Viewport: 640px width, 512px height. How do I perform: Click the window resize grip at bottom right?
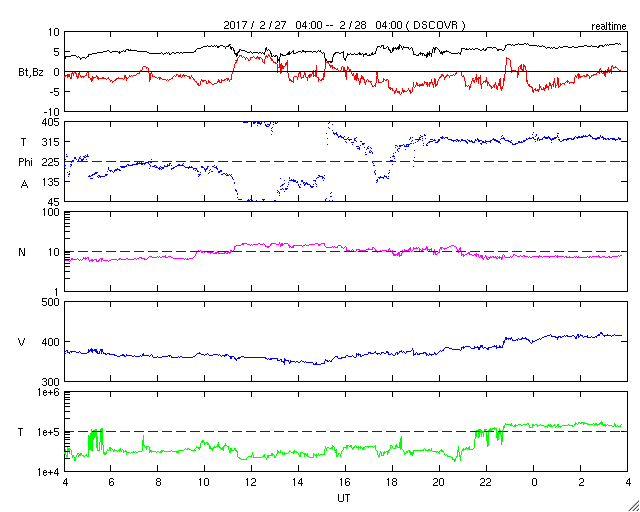point(633,506)
